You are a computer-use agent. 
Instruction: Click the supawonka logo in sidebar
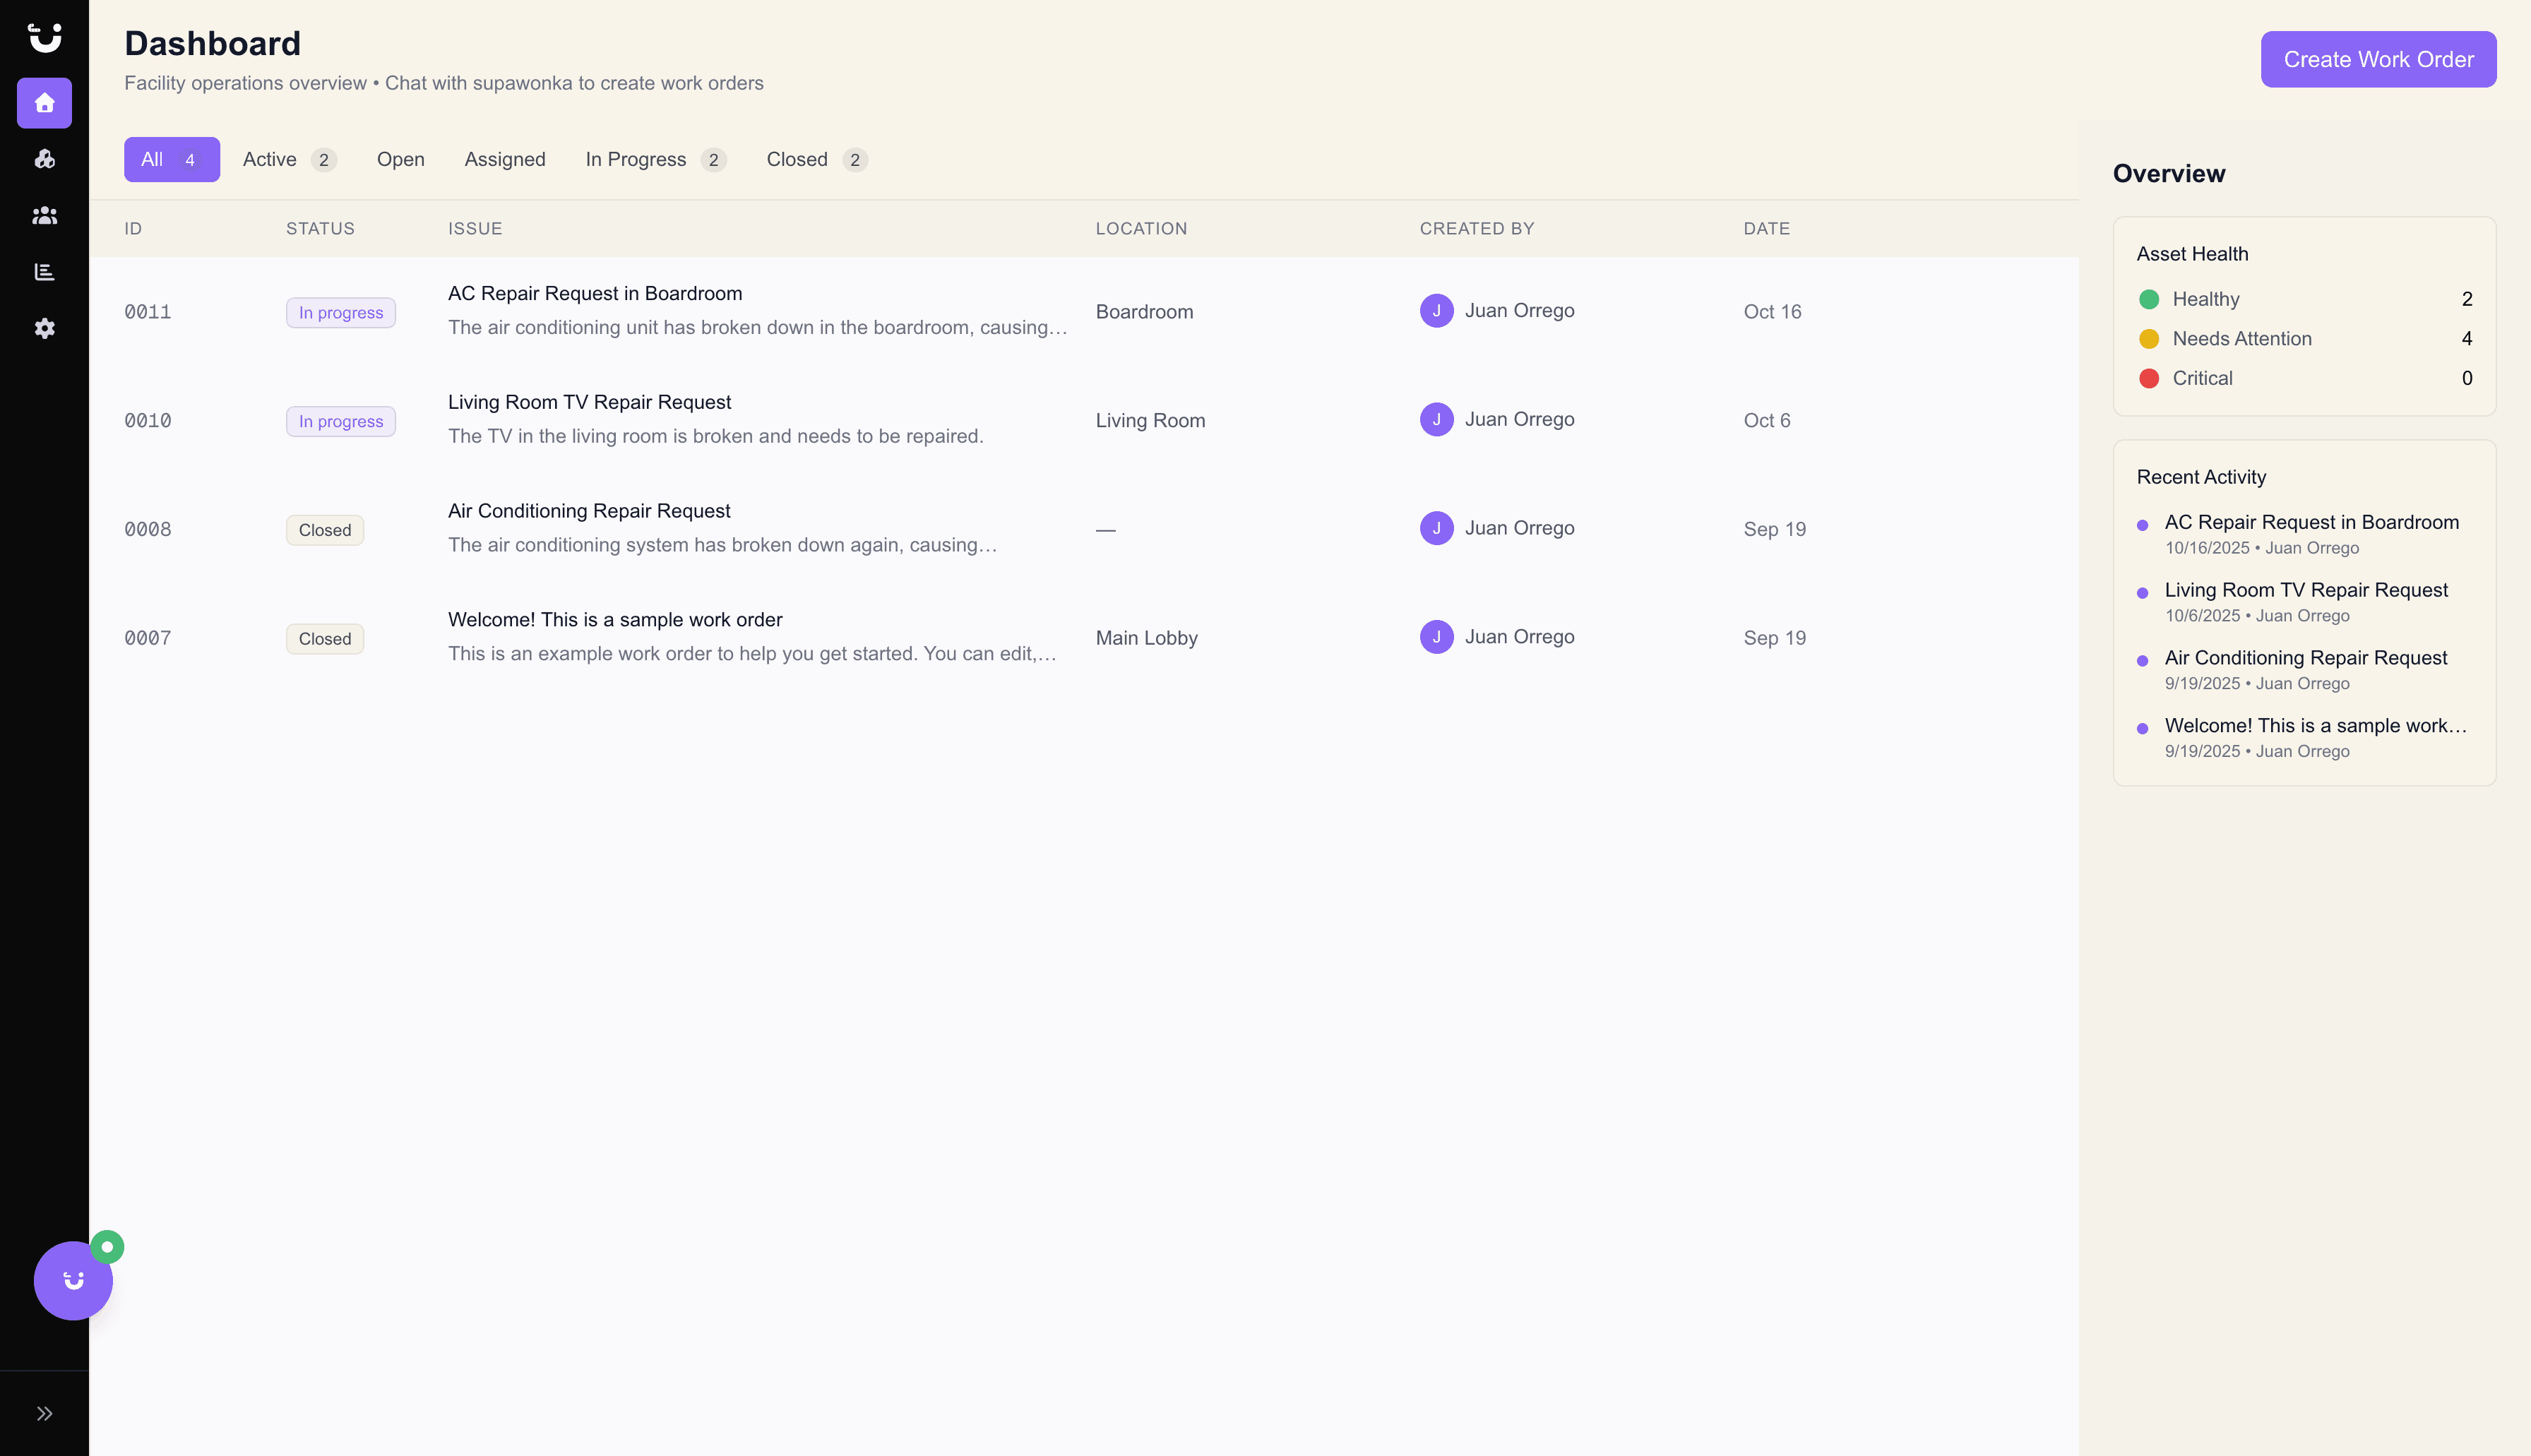(44, 38)
